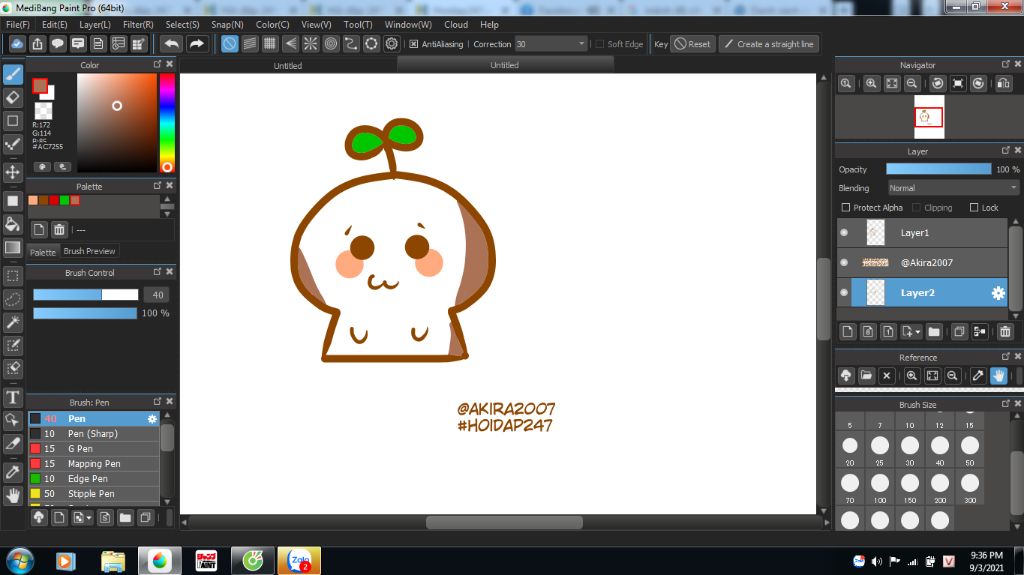This screenshot has width=1024, height=575.
Task: Open the Blending mode dropdown
Action: pos(953,188)
